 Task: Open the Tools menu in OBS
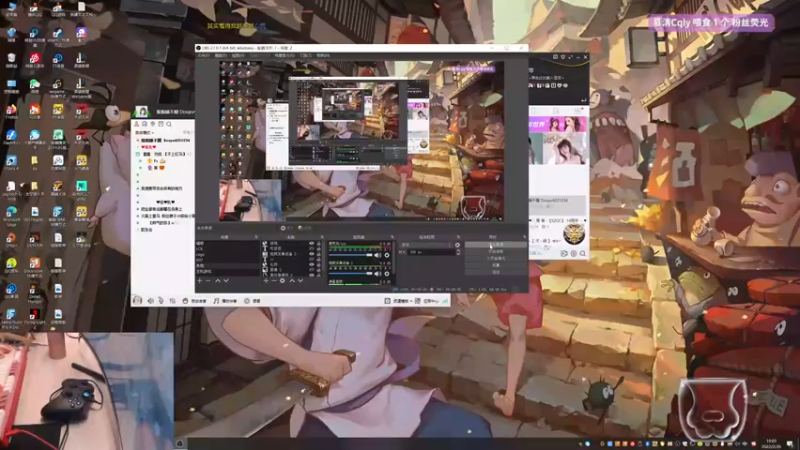tap(306, 55)
